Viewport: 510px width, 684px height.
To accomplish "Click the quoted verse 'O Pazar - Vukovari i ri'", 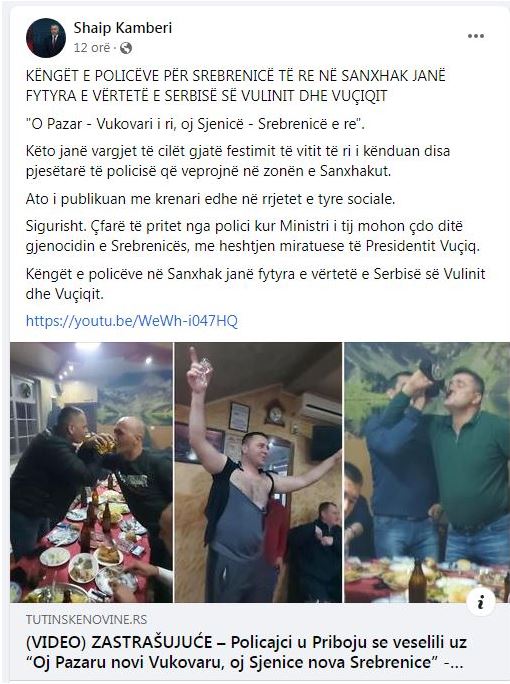I will point(195,124).
